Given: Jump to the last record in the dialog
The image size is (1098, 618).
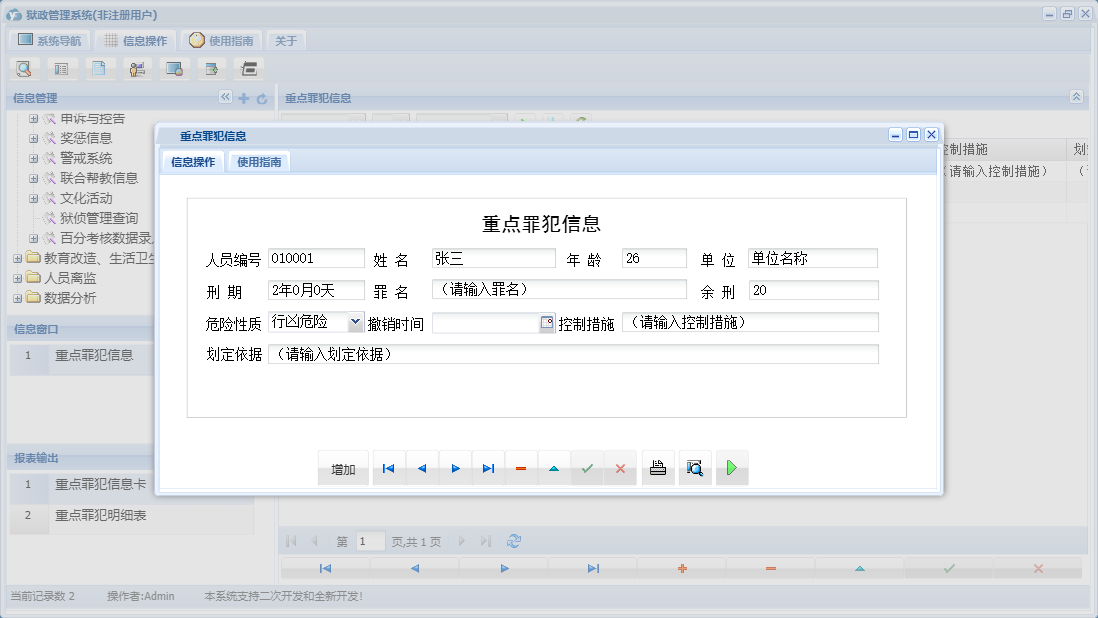Looking at the screenshot, I should coord(488,467).
